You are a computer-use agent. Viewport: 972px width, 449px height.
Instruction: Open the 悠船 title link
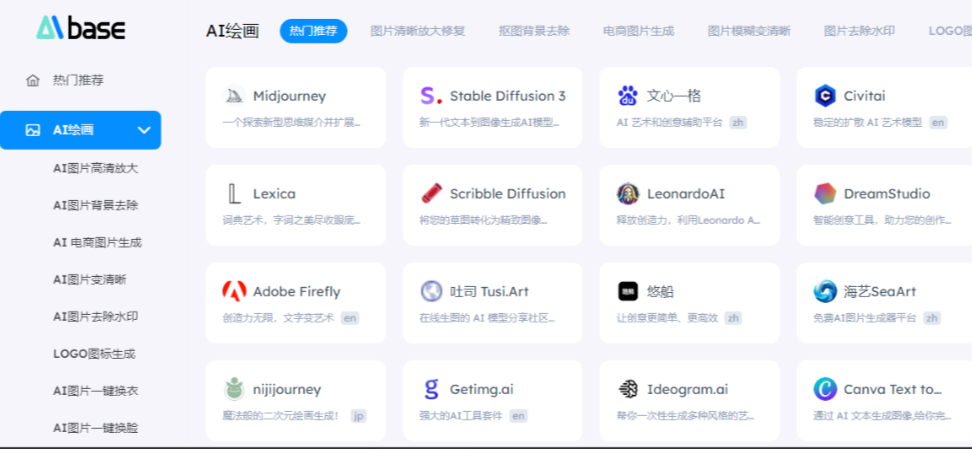click(660, 291)
